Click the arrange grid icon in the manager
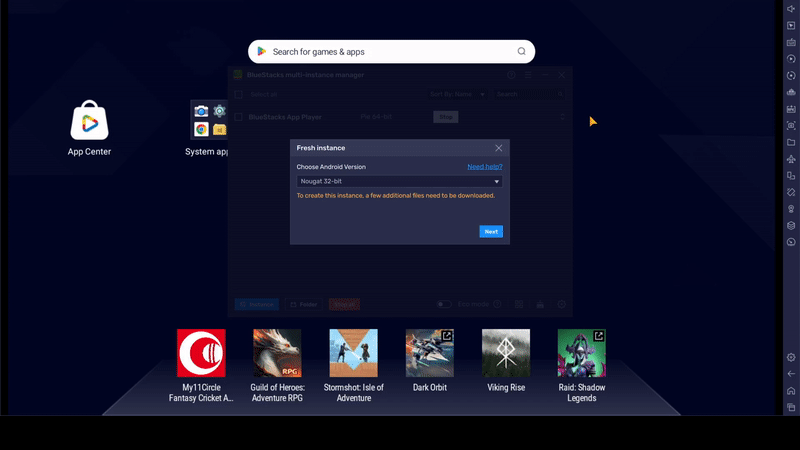 (519, 305)
